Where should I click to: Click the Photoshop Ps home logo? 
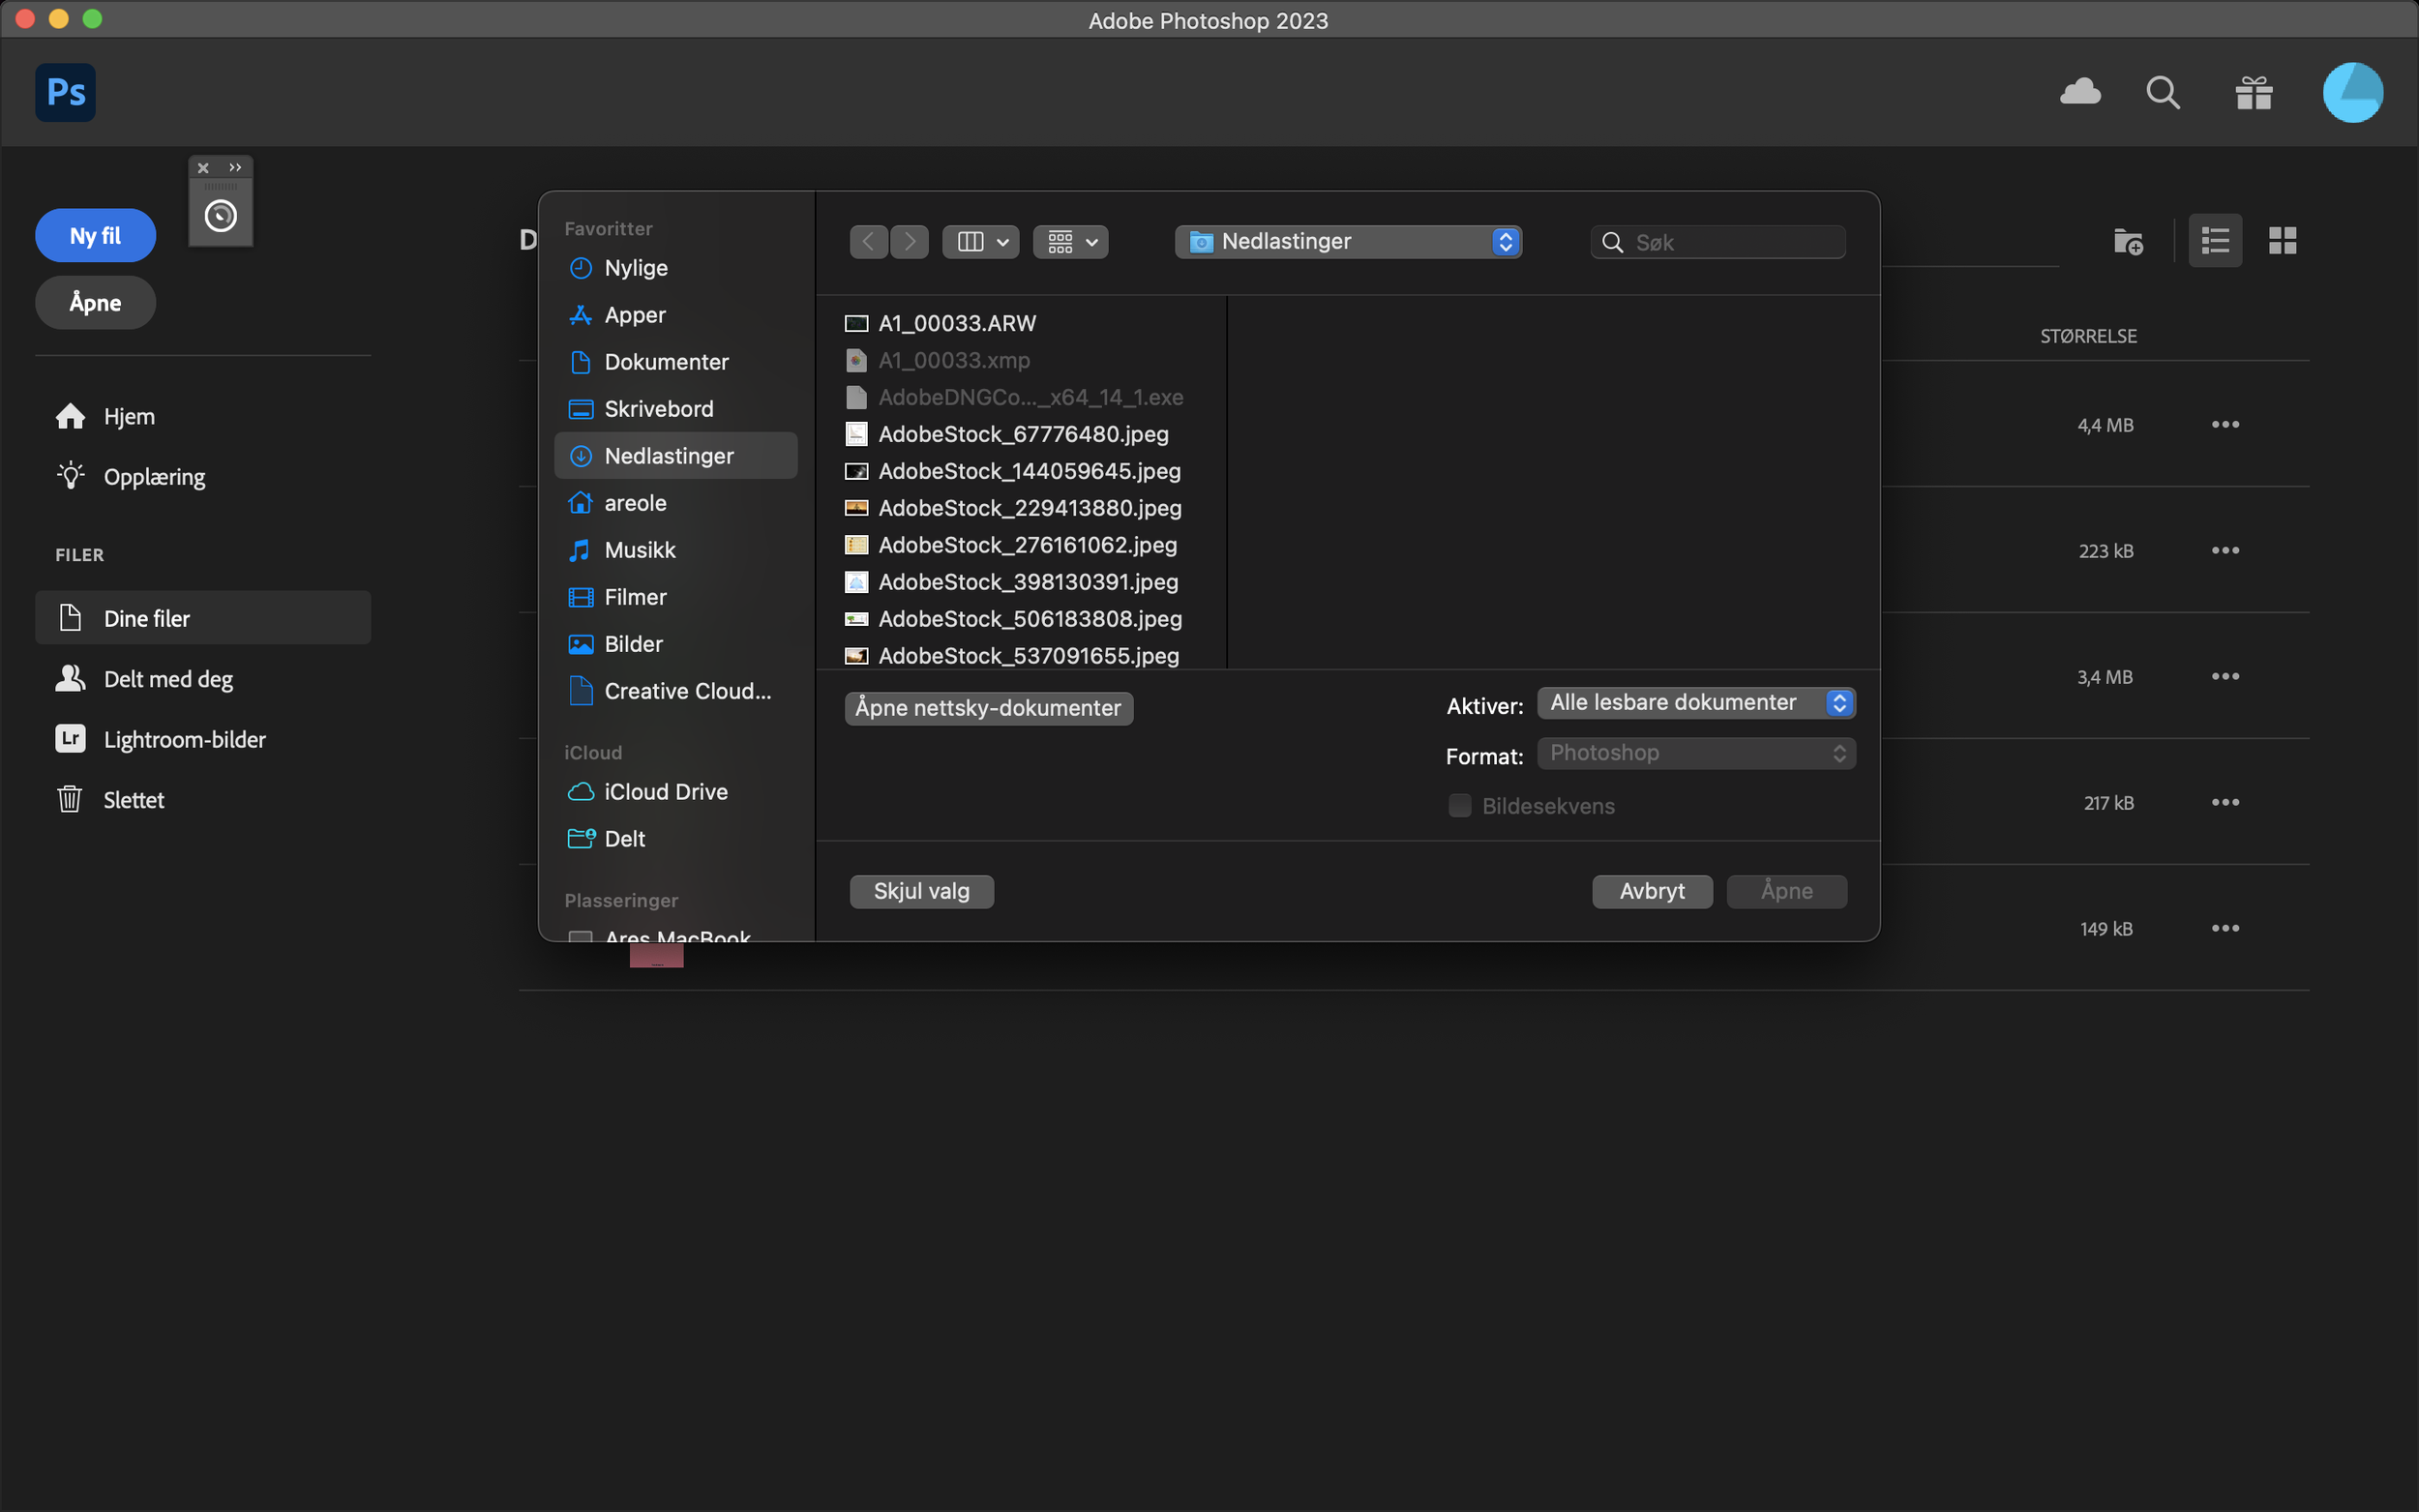(x=65, y=93)
